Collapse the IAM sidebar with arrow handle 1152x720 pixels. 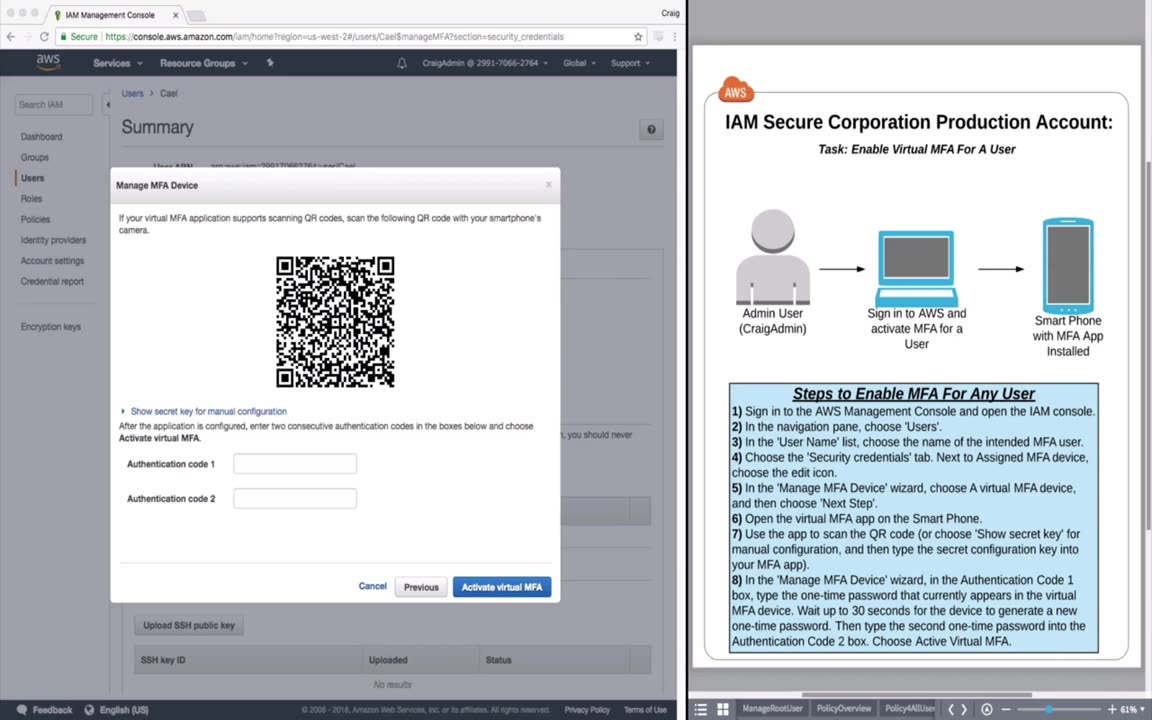point(108,104)
